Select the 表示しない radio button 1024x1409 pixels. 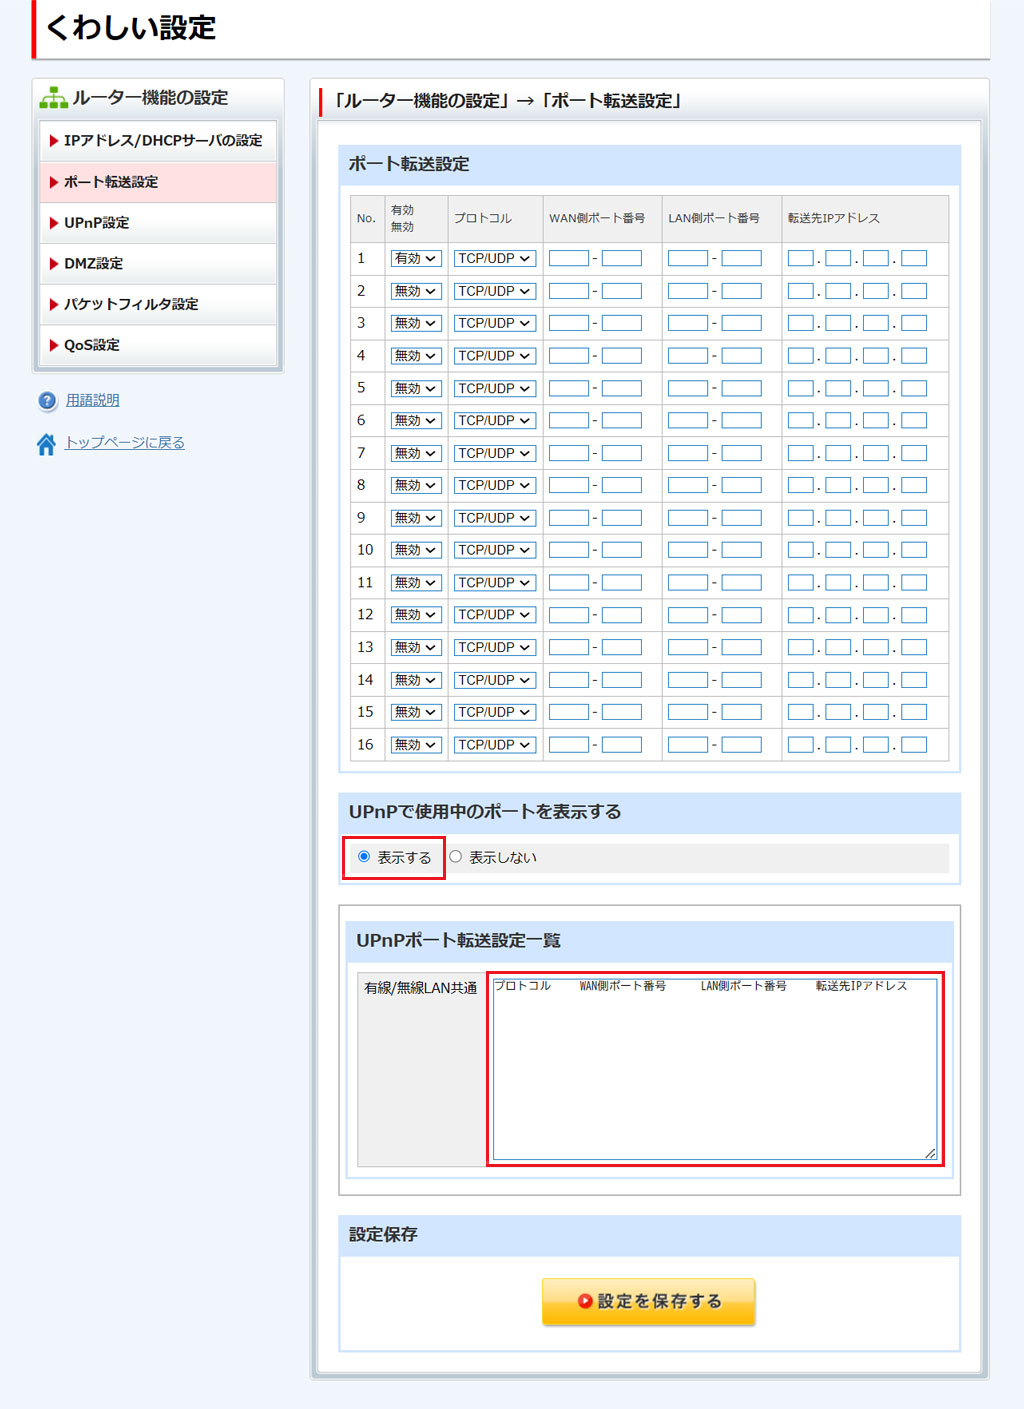pos(456,857)
